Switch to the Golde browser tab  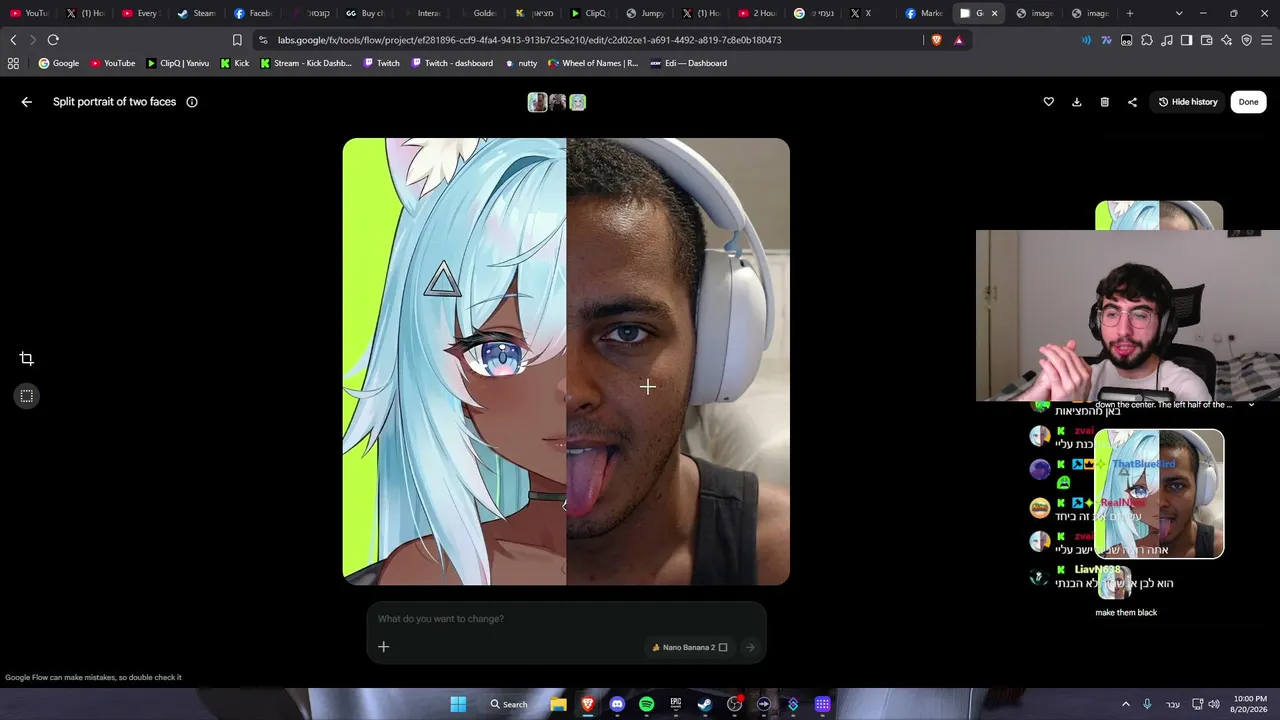[x=476, y=14]
